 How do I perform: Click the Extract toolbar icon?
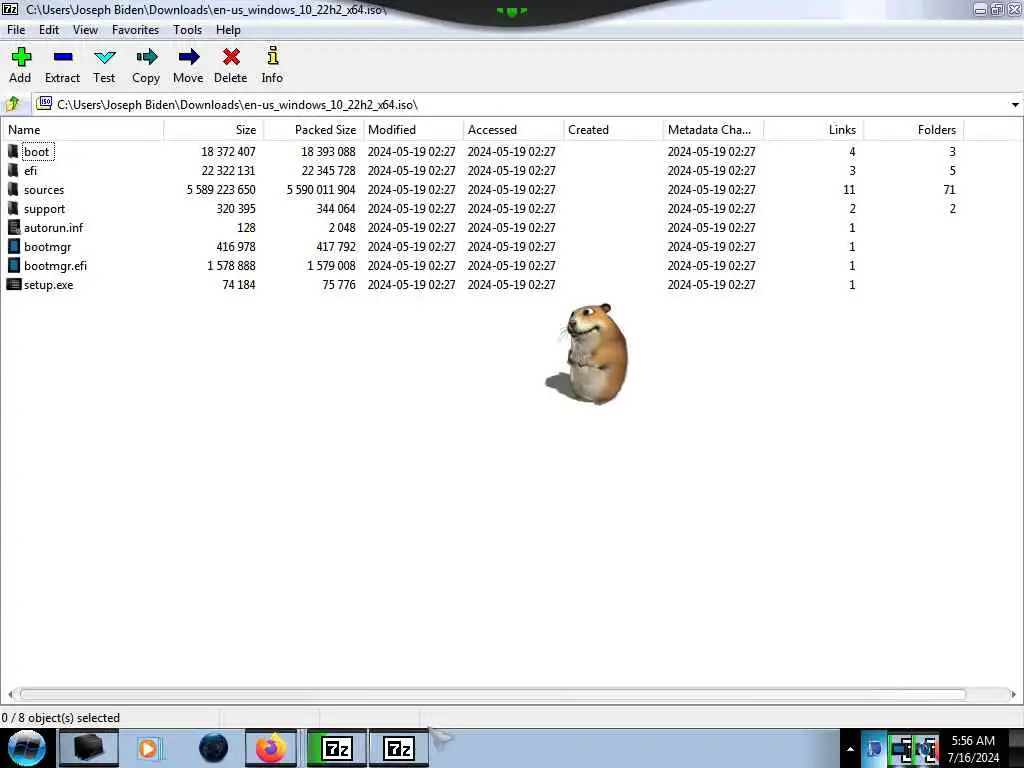tap(63, 57)
